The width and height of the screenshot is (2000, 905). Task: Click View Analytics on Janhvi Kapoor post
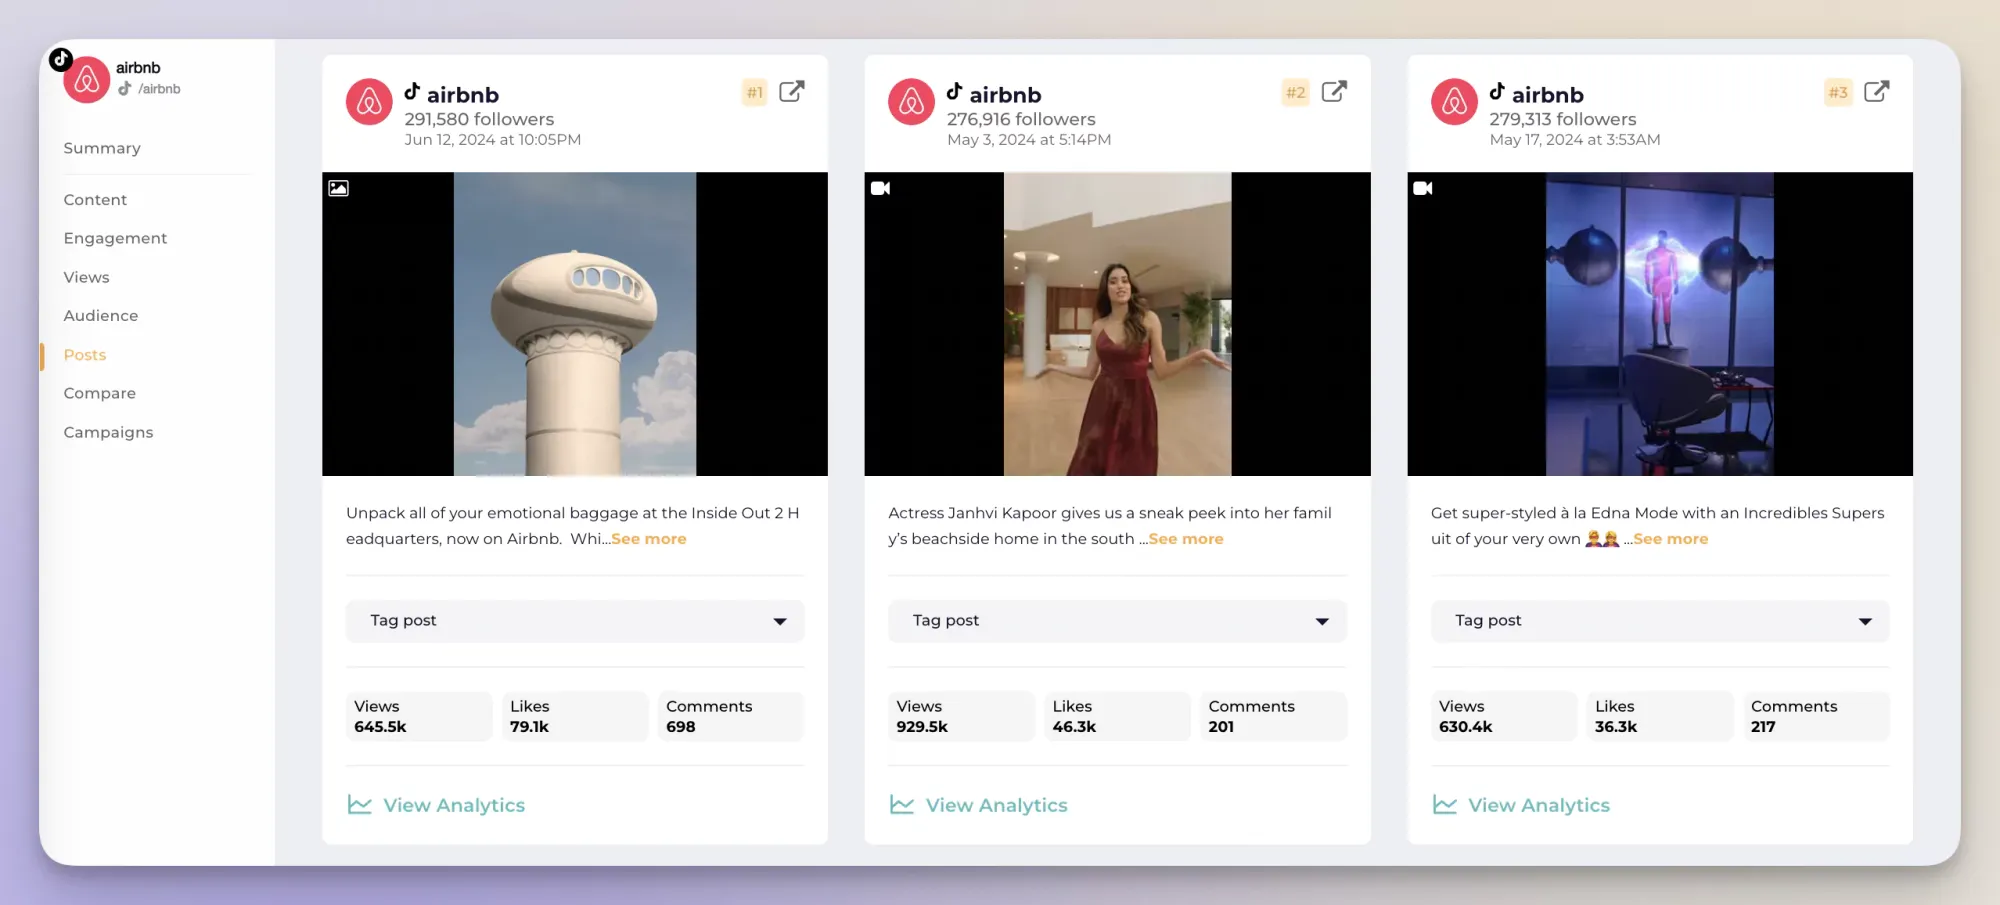point(996,805)
